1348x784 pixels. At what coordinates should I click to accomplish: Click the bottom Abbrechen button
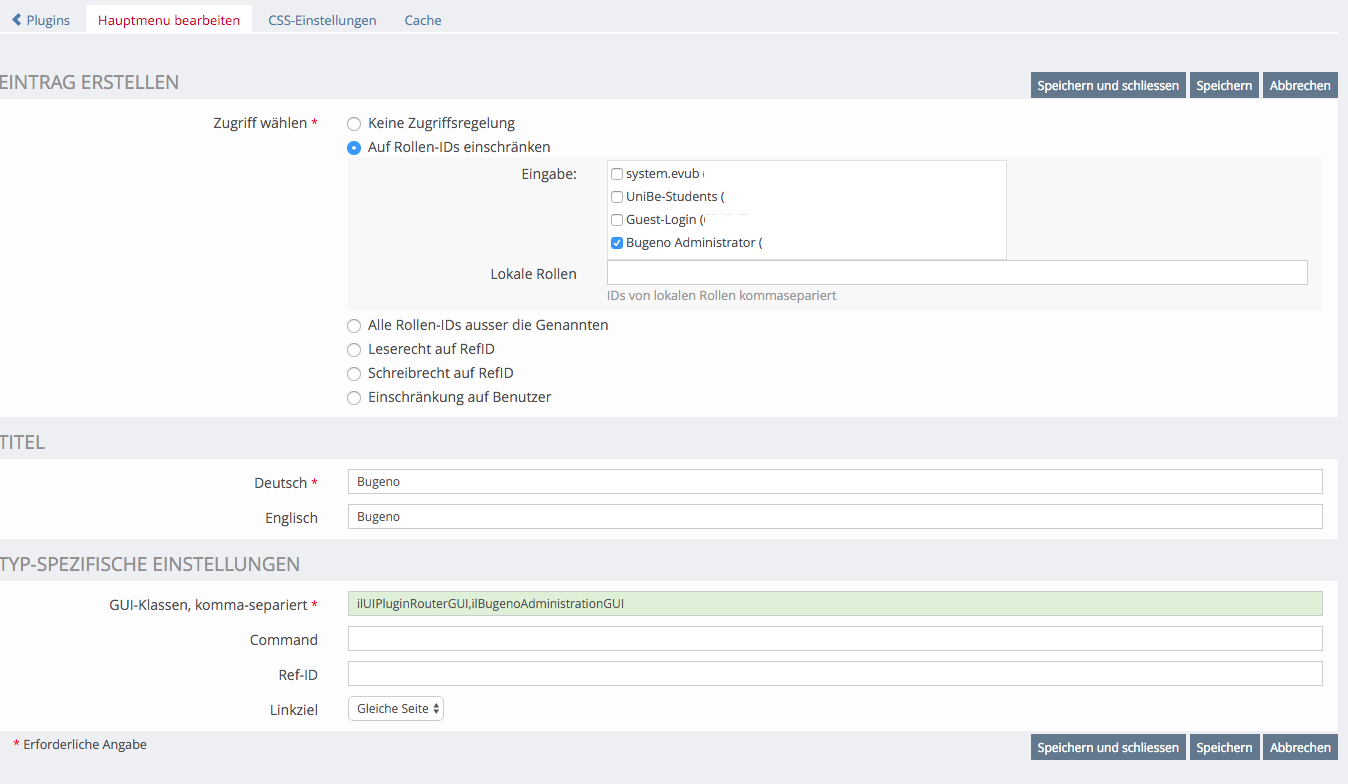point(1300,748)
